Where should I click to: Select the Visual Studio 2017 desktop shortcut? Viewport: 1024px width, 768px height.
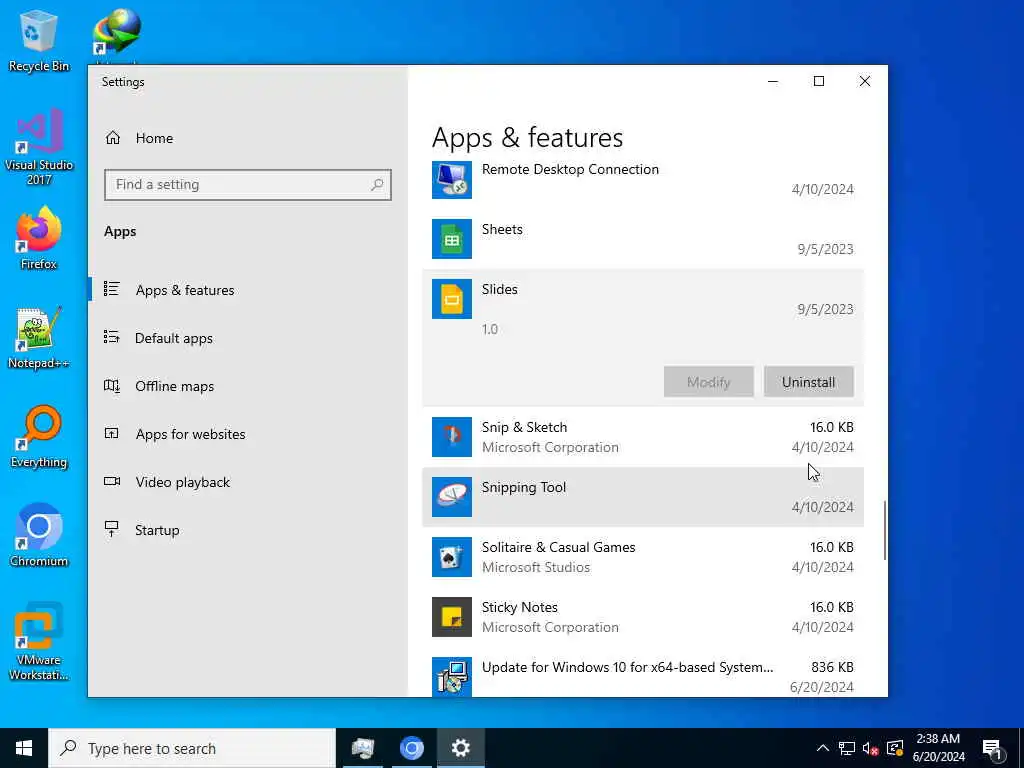coord(39,147)
